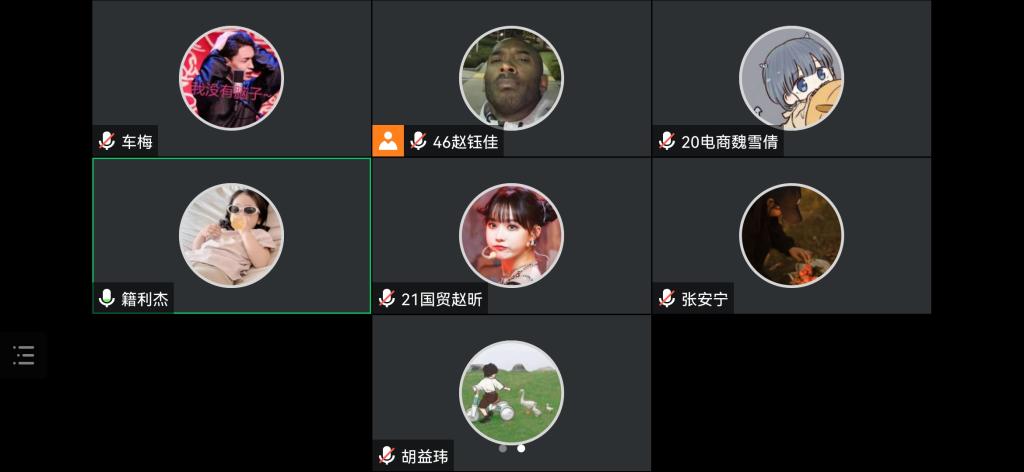Click muted mic icon beside 21国贸赵昕

[x=387, y=298]
